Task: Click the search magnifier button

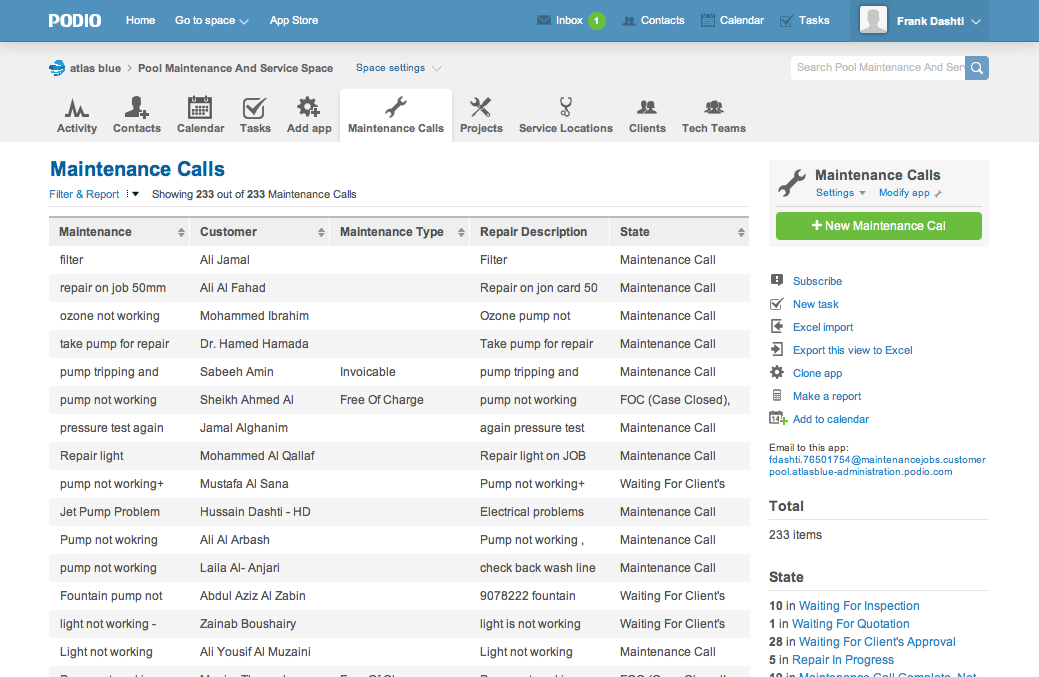Action: 977,68
